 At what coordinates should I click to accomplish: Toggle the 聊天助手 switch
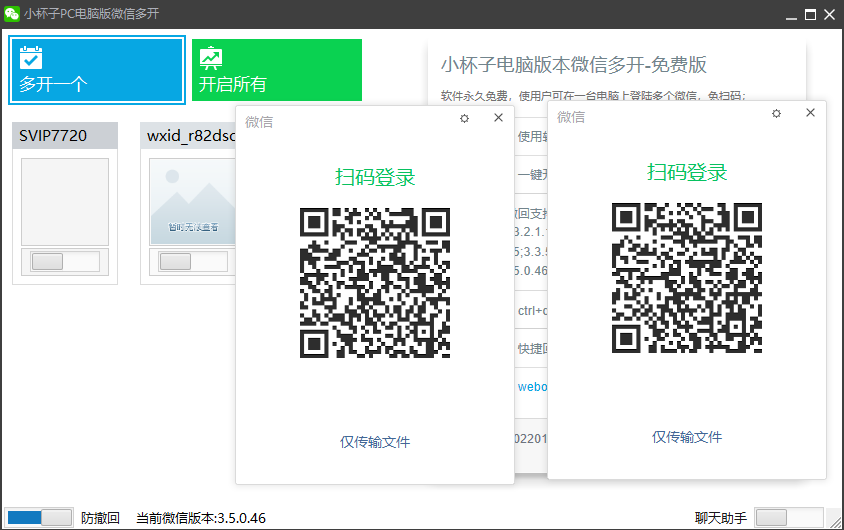pos(789,518)
